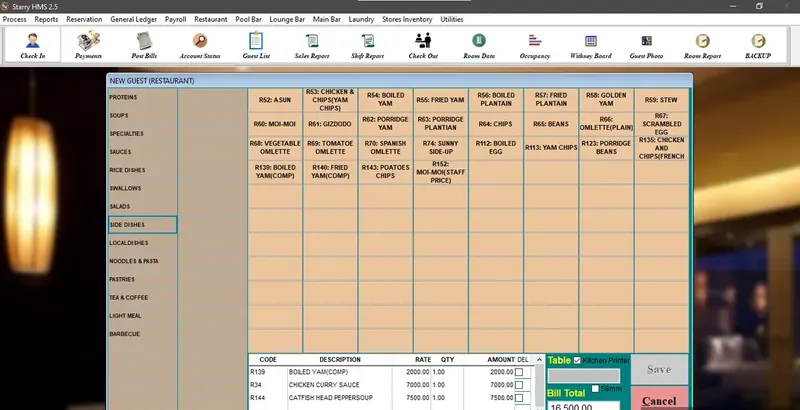Viewport: 800px width, 410px height.
Task: Tick the DEL checkbox for CATFISH HEAD PEPPERSOUP
Action: tap(519, 398)
